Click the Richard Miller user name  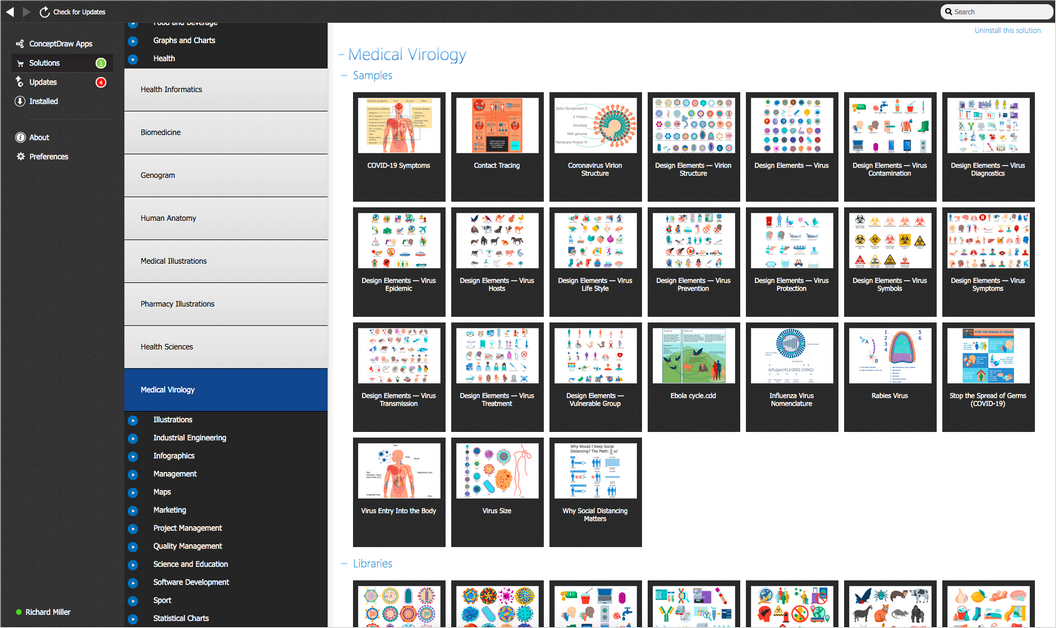pos(48,613)
